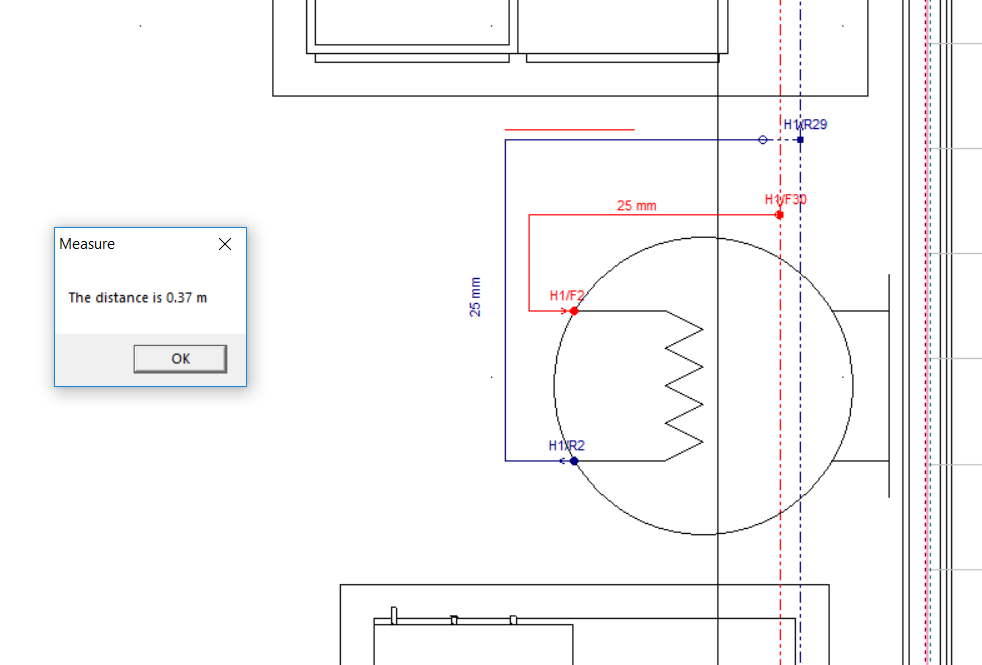Click the Measure dialog title bar

click(x=135, y=244)
